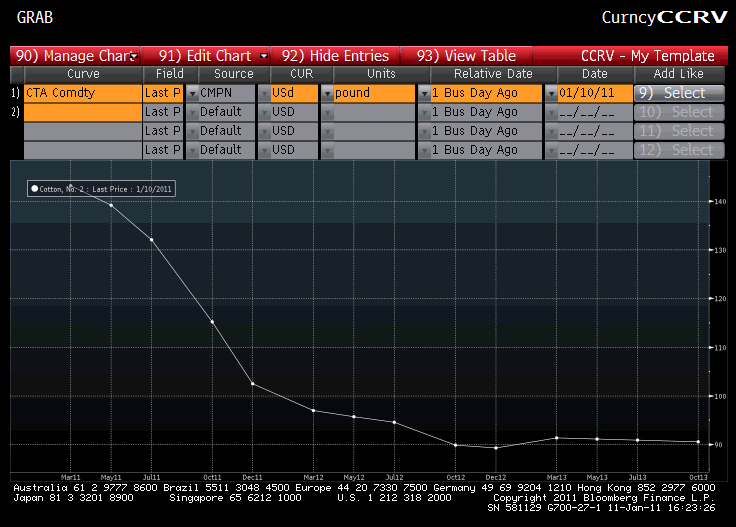This screenshot has width=736, height=527.
Task: Click the 01/10/11 date field
Action: point(595,93)
